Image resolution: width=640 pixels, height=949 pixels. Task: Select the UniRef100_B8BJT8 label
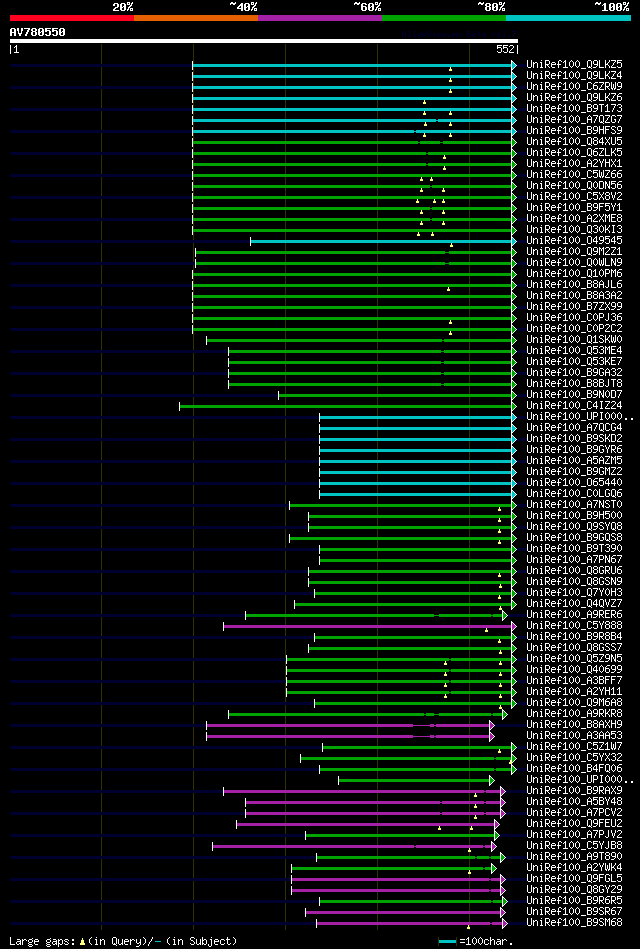pos(575,384)
